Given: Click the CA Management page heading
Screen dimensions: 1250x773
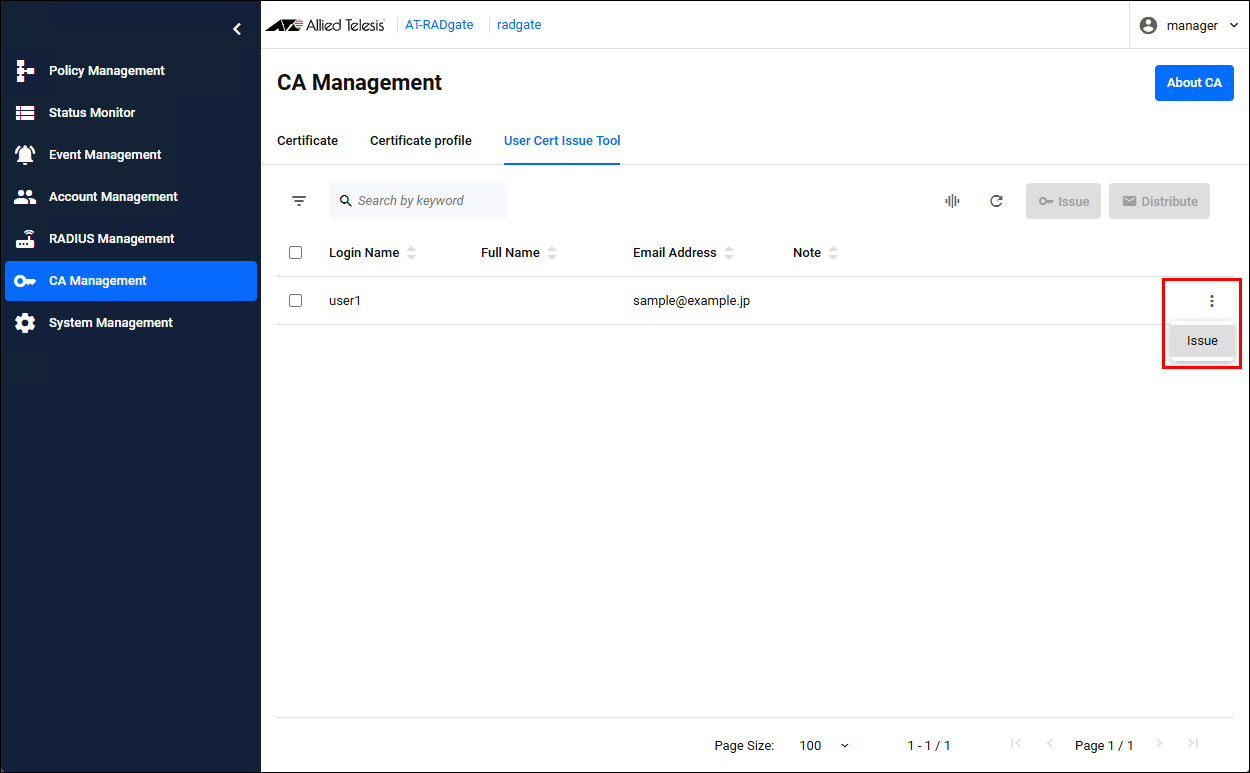Looking at the screenshot, I should coord(359,83).
